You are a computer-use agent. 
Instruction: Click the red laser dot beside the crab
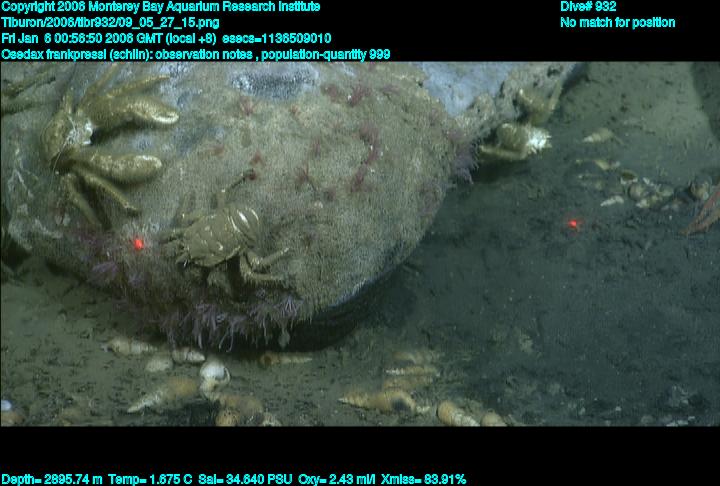138,244
